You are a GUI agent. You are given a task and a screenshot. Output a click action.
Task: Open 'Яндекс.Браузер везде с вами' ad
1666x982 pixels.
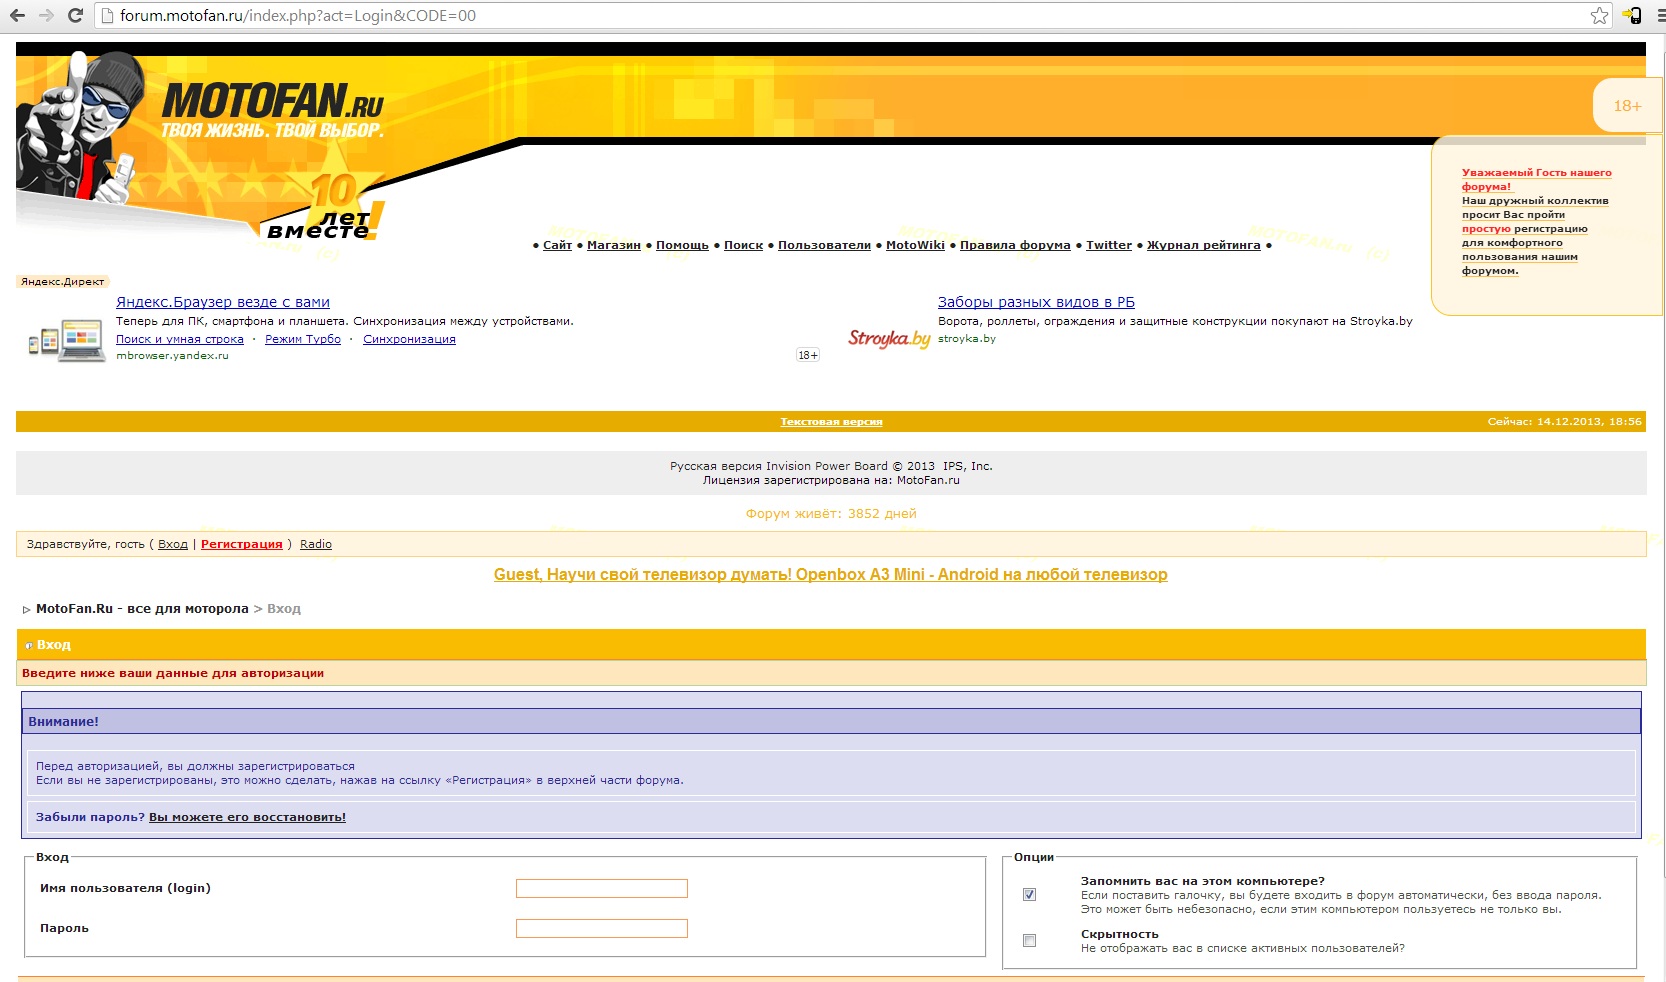click(x=223, y=302)
